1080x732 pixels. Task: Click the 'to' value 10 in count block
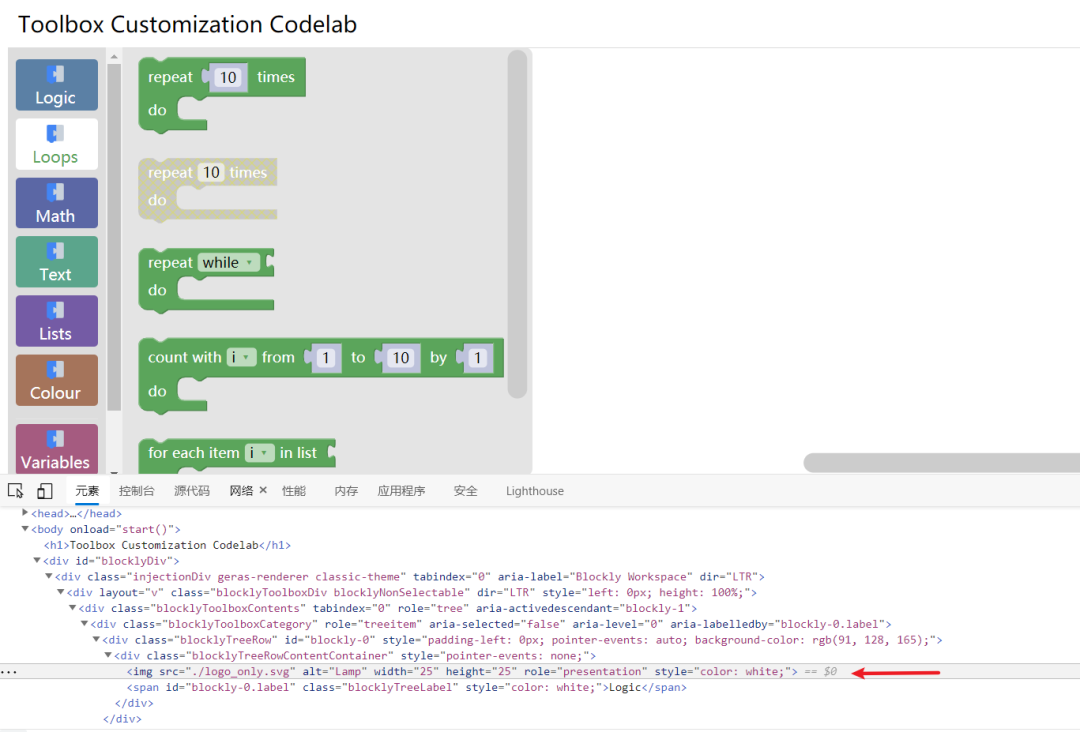click(400, 357)
